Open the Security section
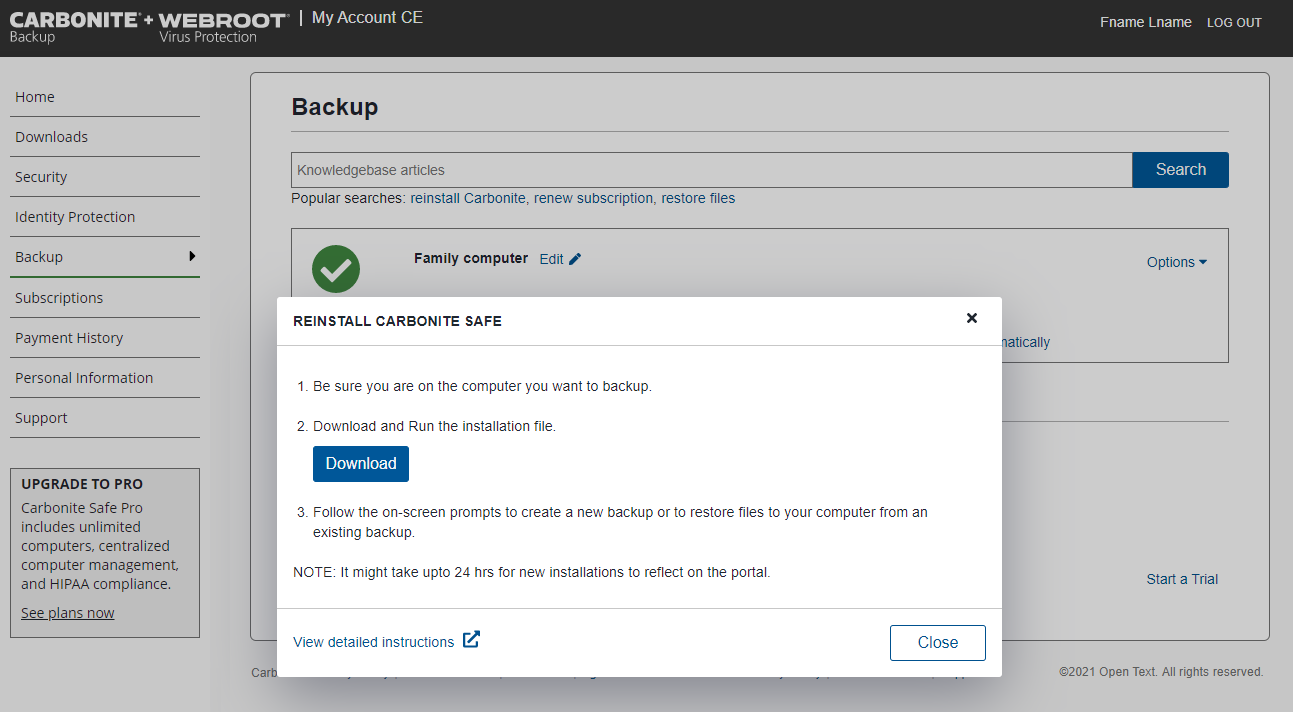This screenshot has height=712, width=1293. click(41, 177)
